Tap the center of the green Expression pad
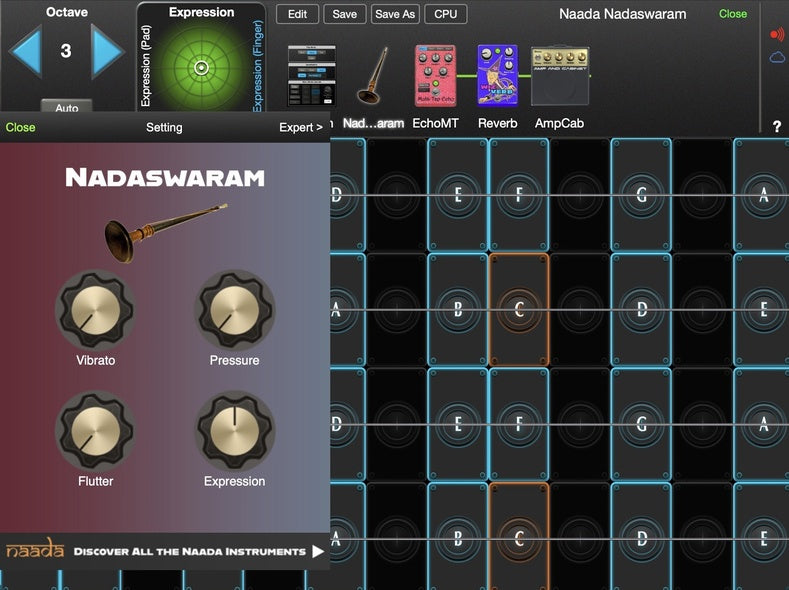This screenshot has height=590, width=789. pos(201,67)
